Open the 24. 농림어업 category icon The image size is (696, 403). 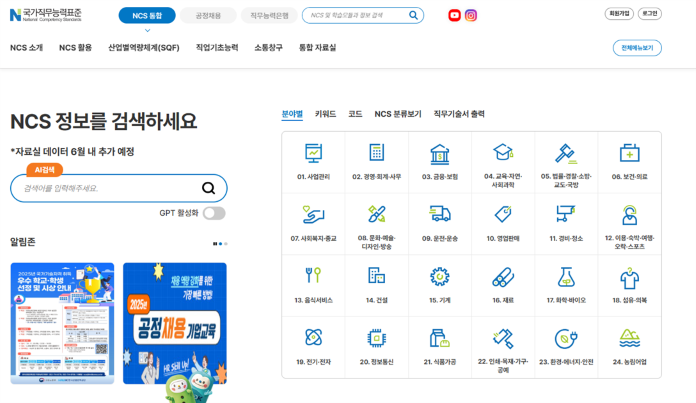click(629, 338)
